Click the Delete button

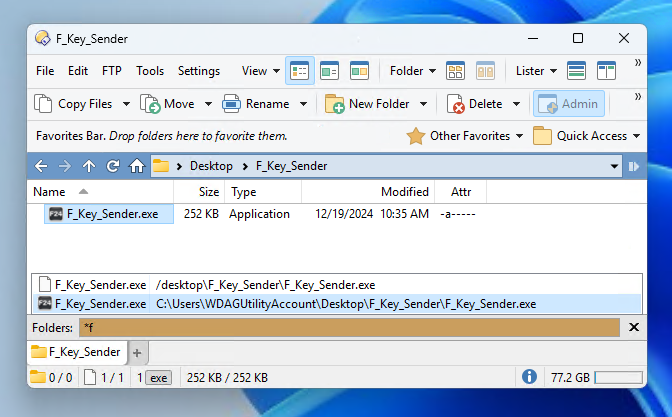point(474,104)
